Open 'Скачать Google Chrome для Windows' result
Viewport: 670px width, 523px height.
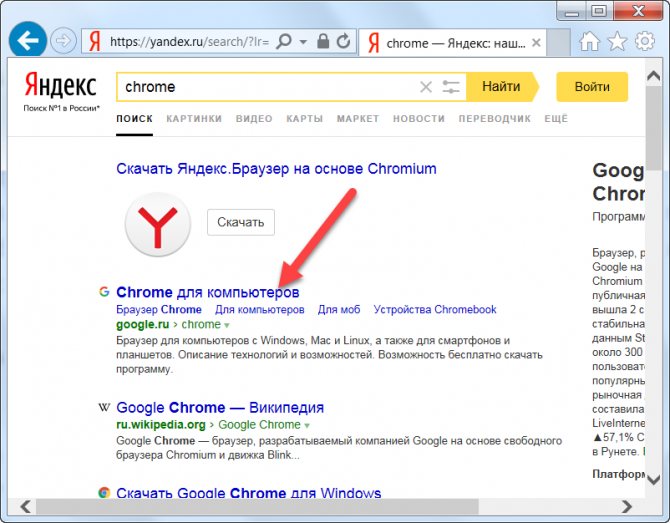[249, 492]
